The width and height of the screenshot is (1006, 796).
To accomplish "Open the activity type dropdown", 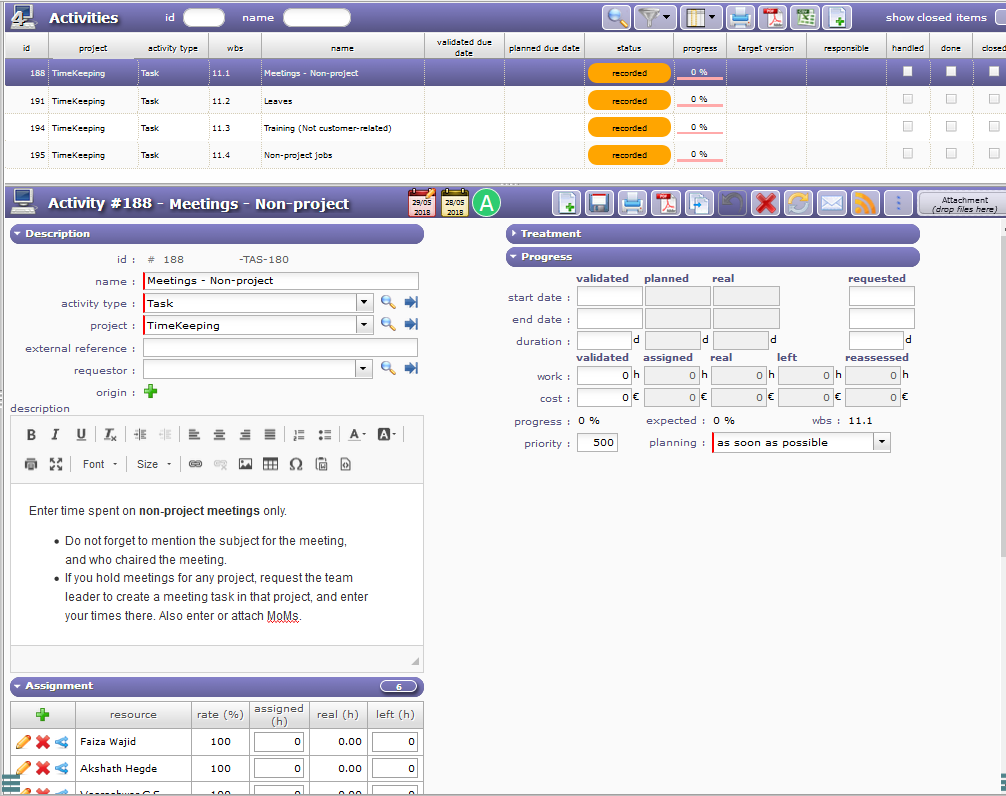I will coord(365,303).
